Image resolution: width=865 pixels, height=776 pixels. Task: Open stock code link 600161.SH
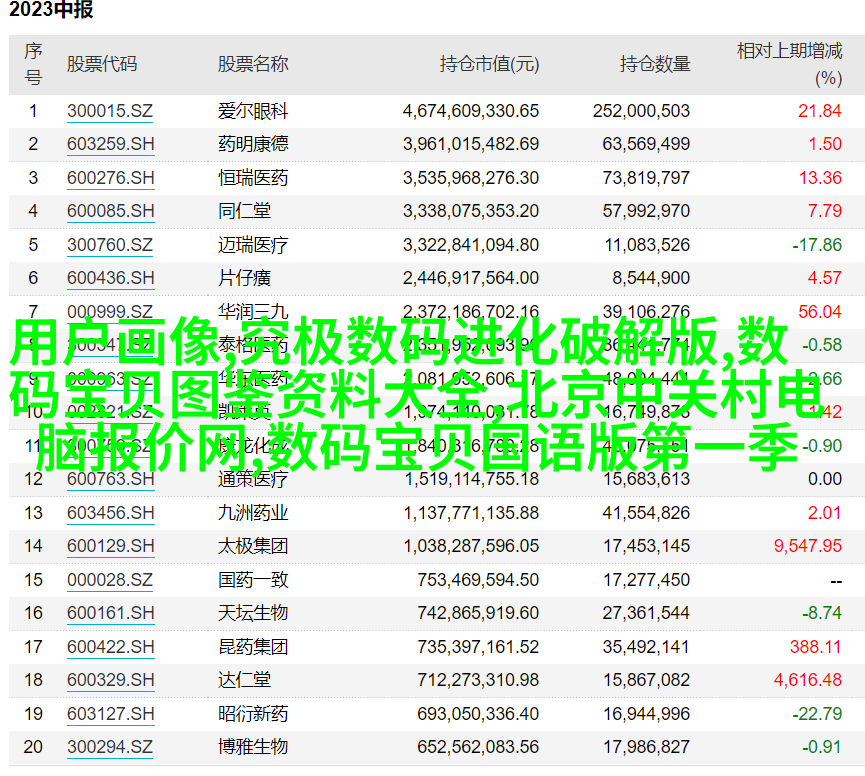coord(110,613)
